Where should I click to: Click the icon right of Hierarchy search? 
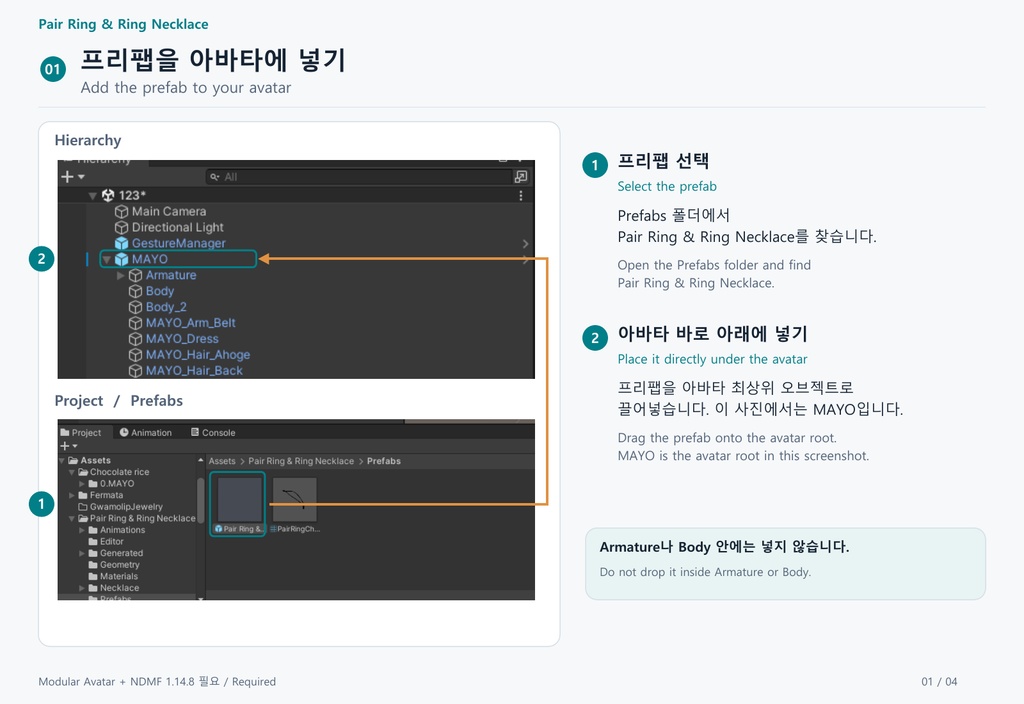click(520, 176)
